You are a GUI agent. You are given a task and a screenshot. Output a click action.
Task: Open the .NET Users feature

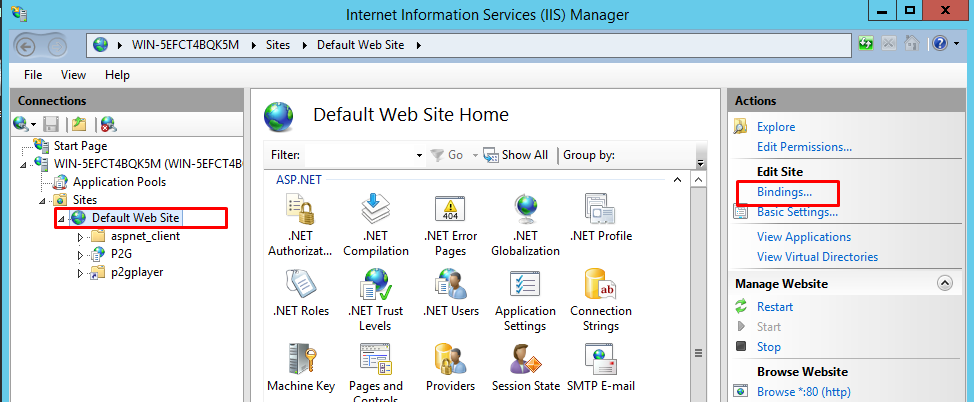click(x=451, y=293)
